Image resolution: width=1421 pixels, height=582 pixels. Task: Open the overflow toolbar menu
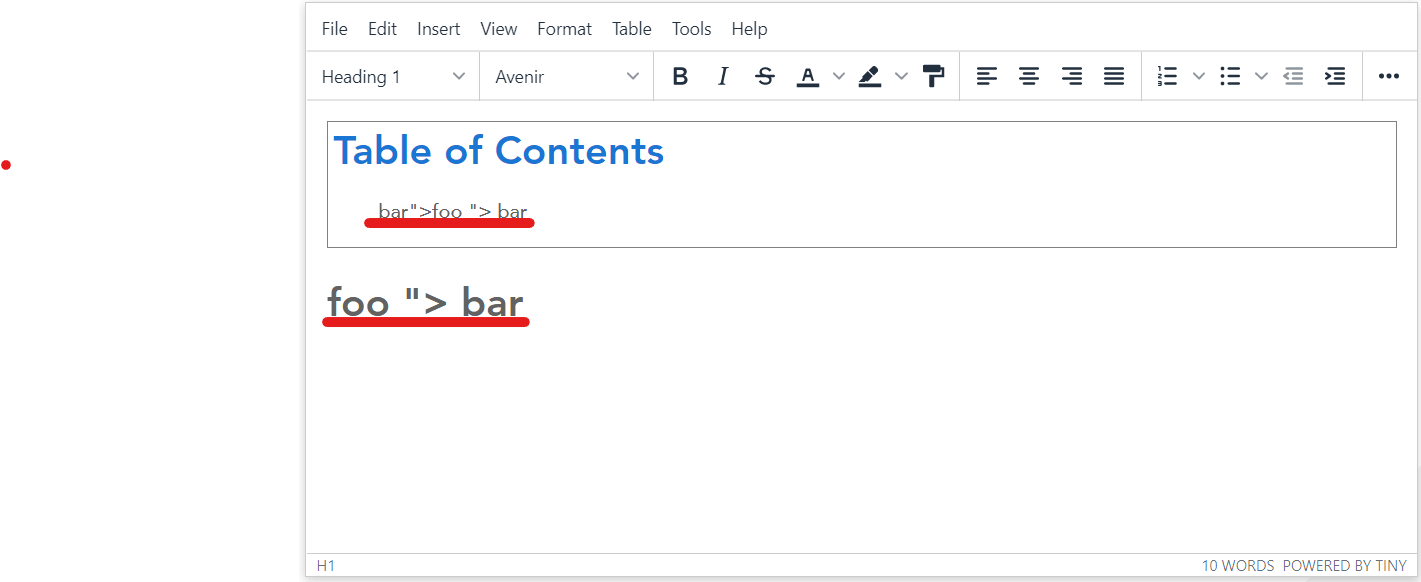pyautogui.click(x=1388, y=75)
